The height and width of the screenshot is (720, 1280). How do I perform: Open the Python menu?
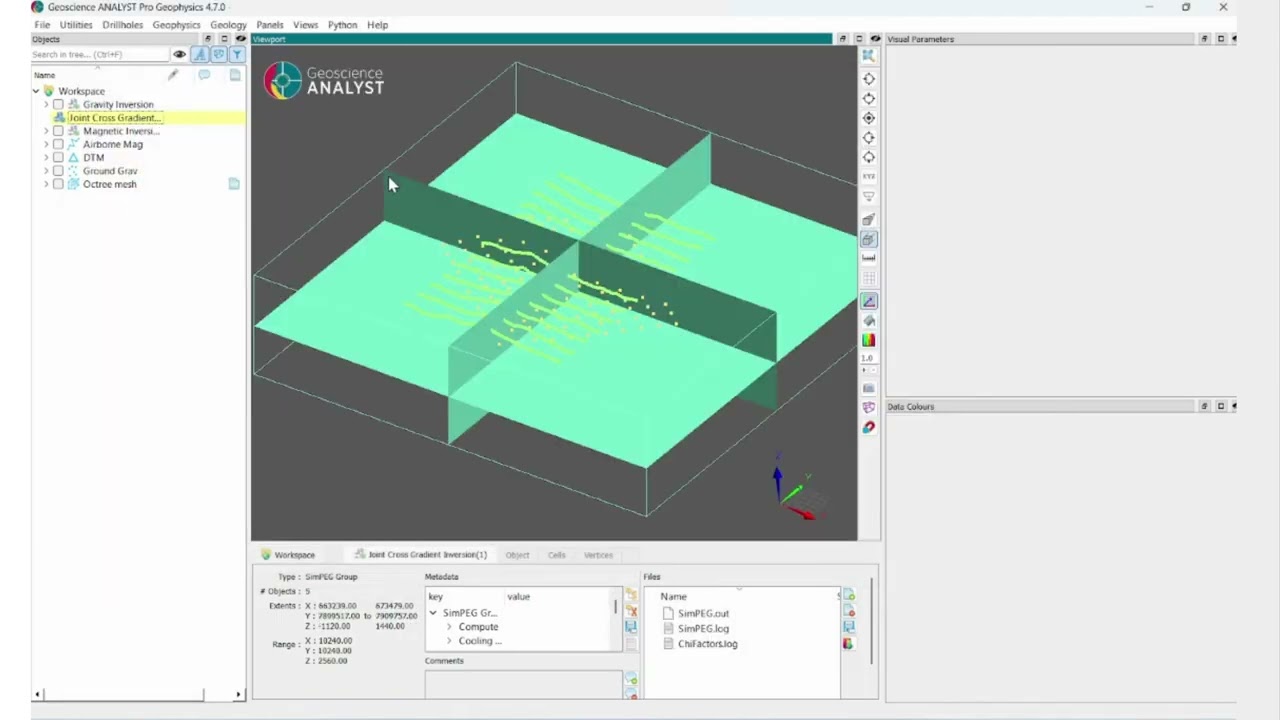[342, 25]
